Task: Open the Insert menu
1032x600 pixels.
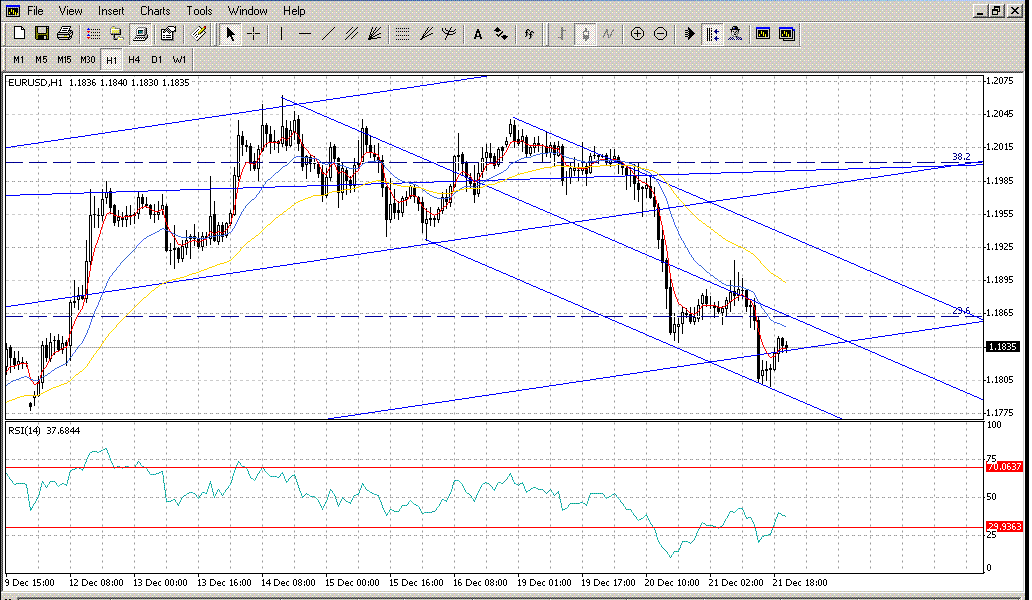Action: (x=111, y=11)
